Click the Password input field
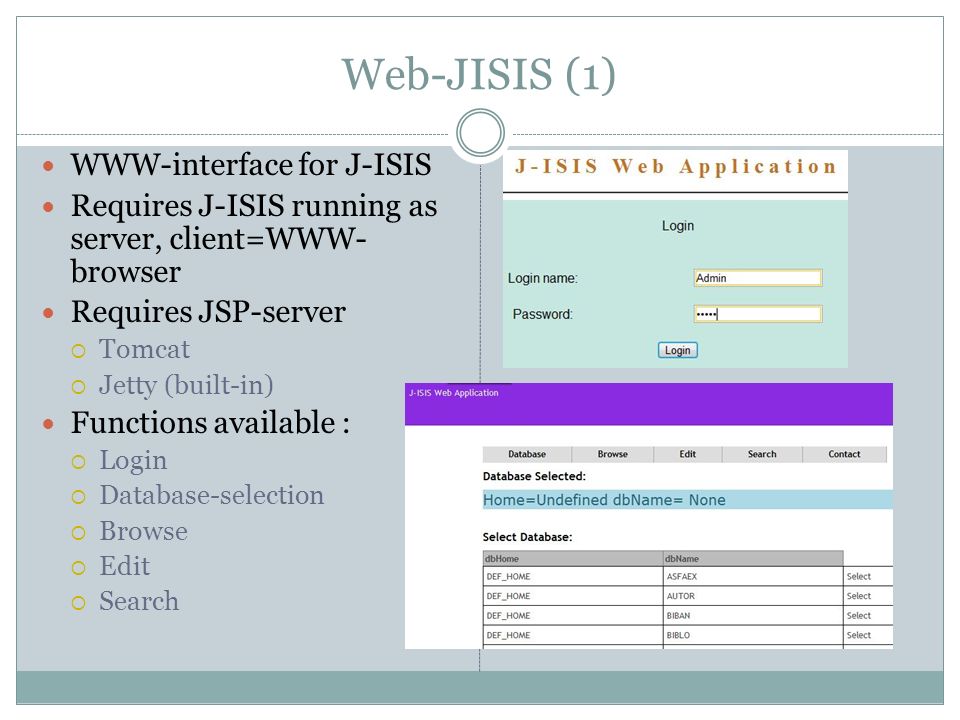The width and height of the screenshot is (960, 720). [x=757, y=314]
